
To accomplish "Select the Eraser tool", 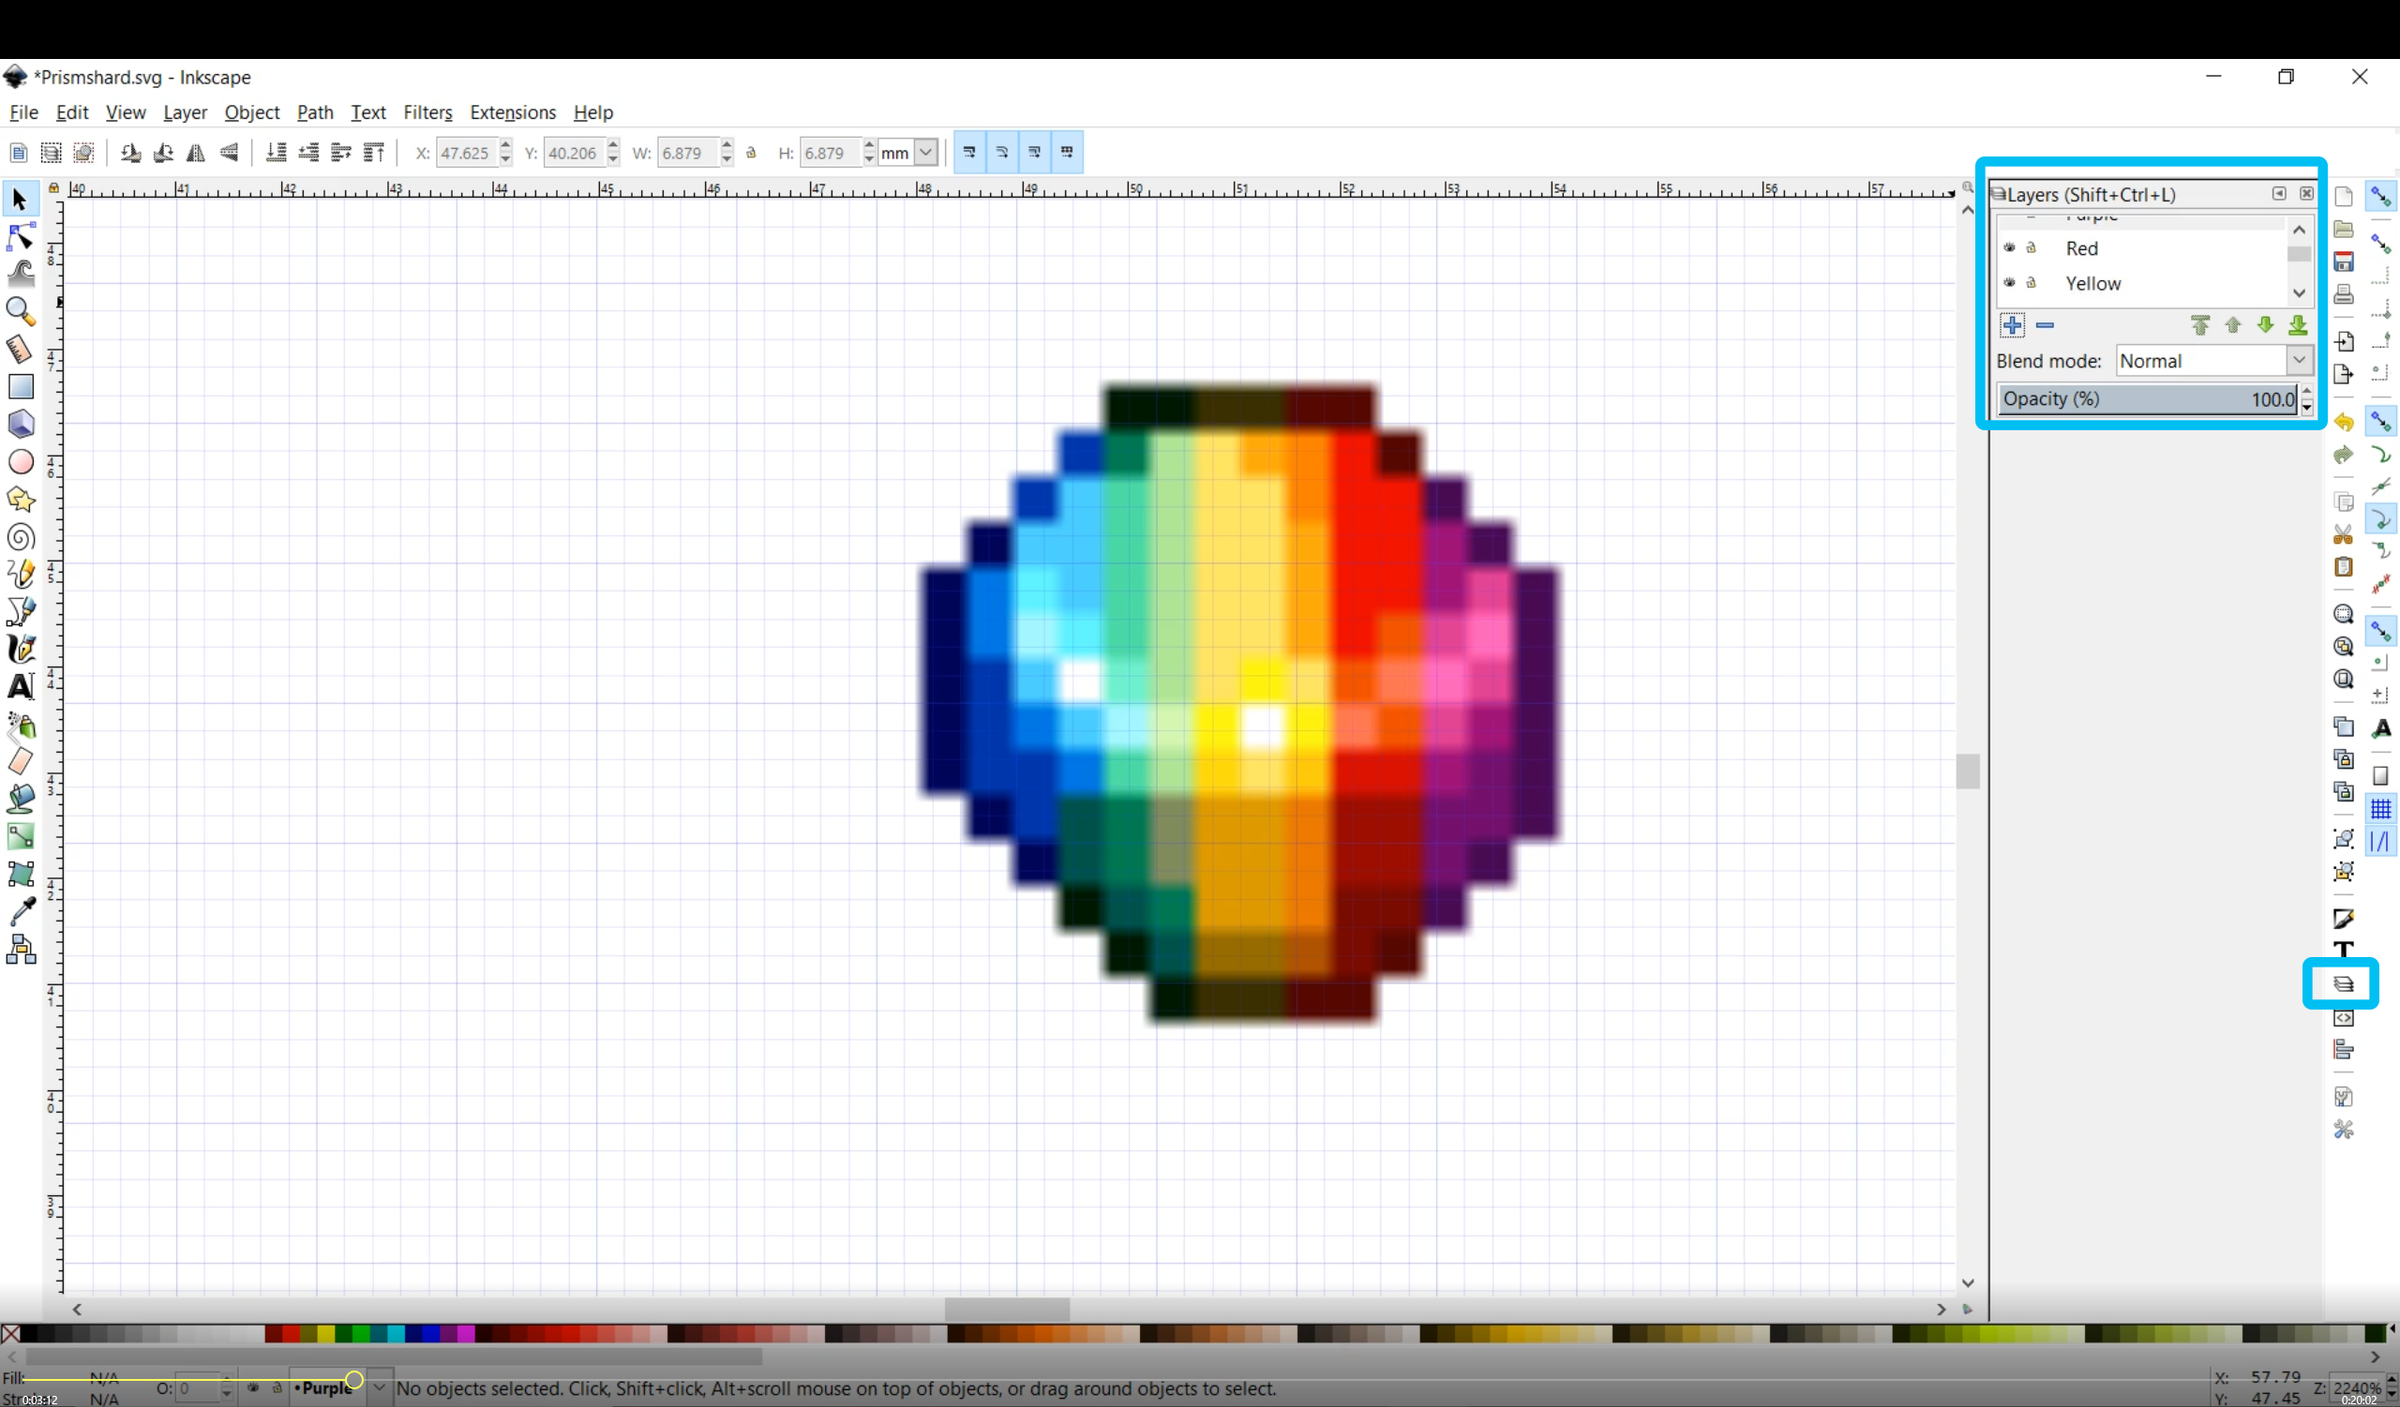I will 20,760.
